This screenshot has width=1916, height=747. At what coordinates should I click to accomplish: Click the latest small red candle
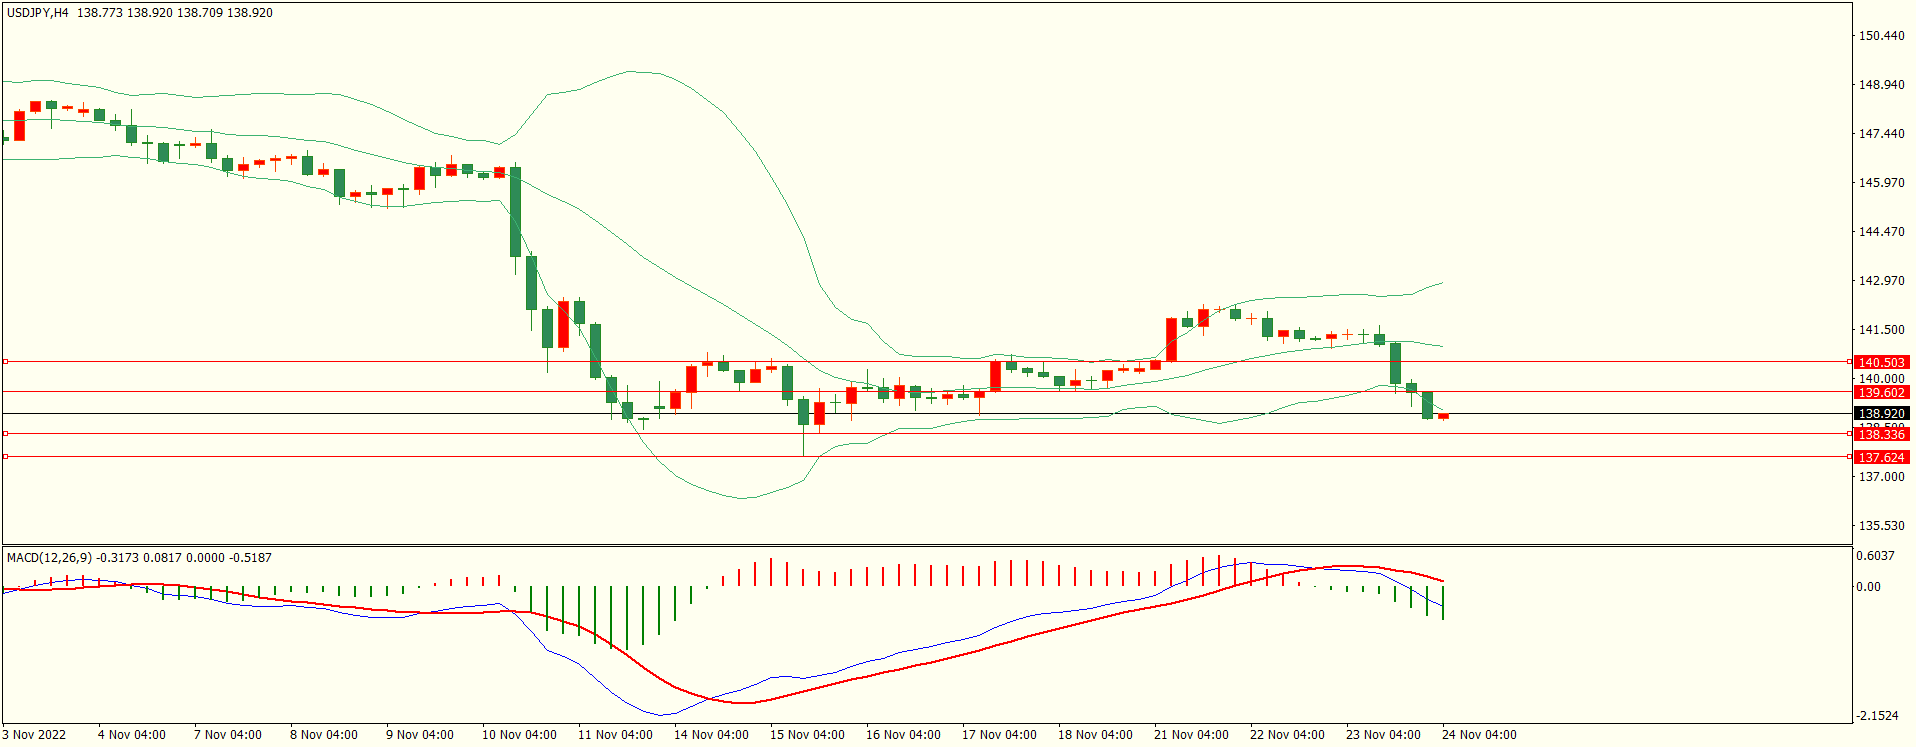pyautogui.click(x=1443, y=416)
